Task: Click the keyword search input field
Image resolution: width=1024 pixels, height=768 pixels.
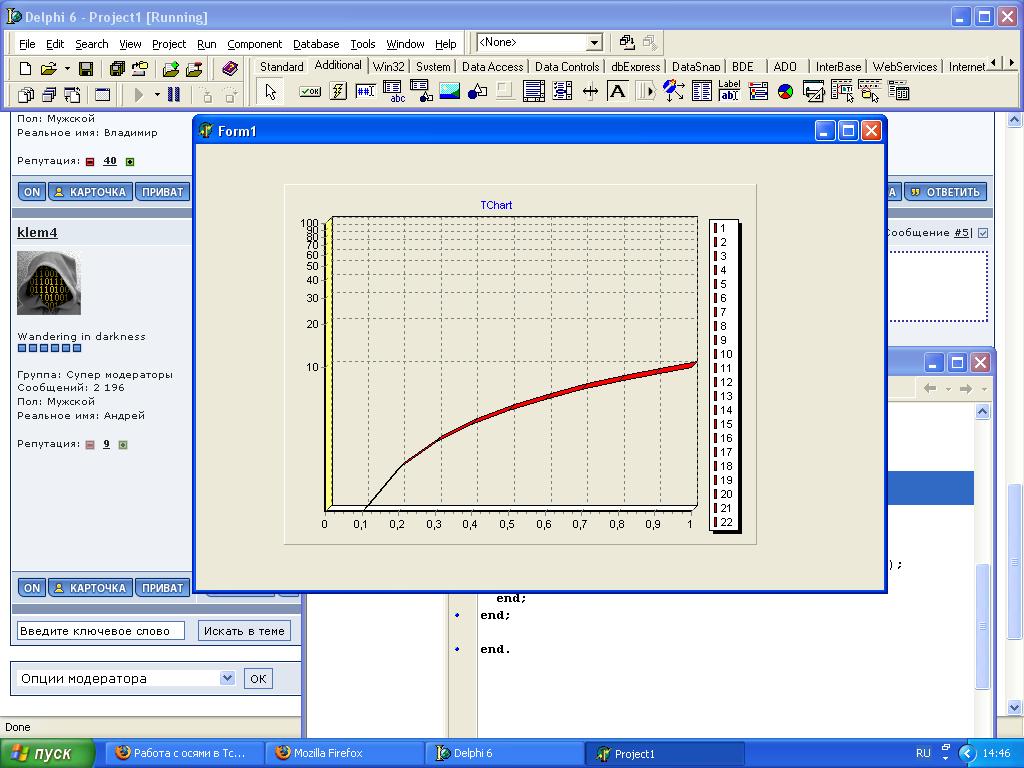Action: 101,631
